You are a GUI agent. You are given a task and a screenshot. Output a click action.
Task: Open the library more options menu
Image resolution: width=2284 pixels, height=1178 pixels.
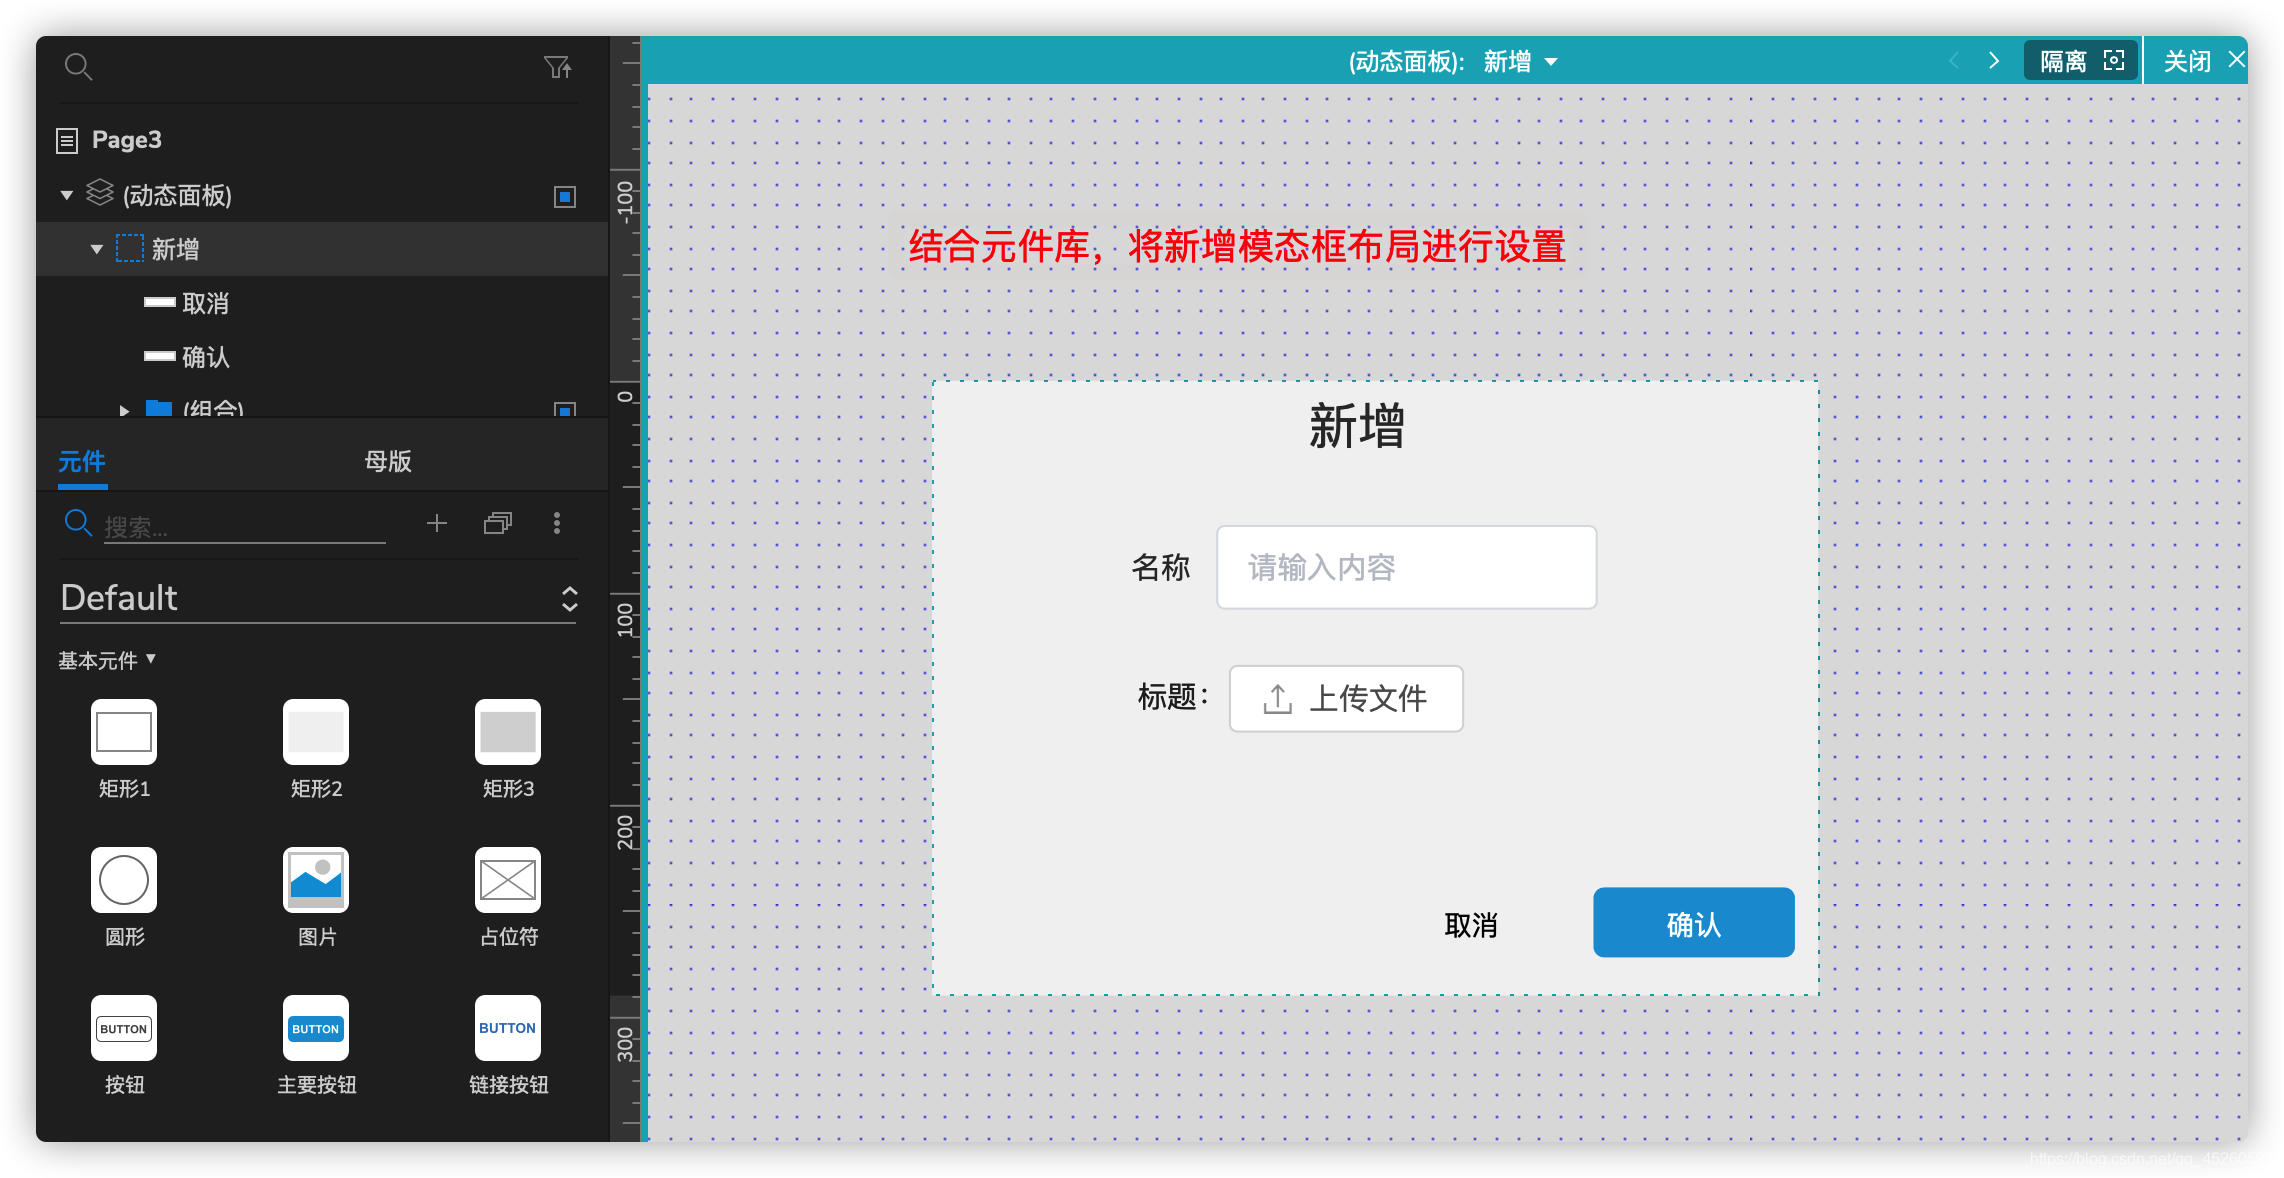557,523
